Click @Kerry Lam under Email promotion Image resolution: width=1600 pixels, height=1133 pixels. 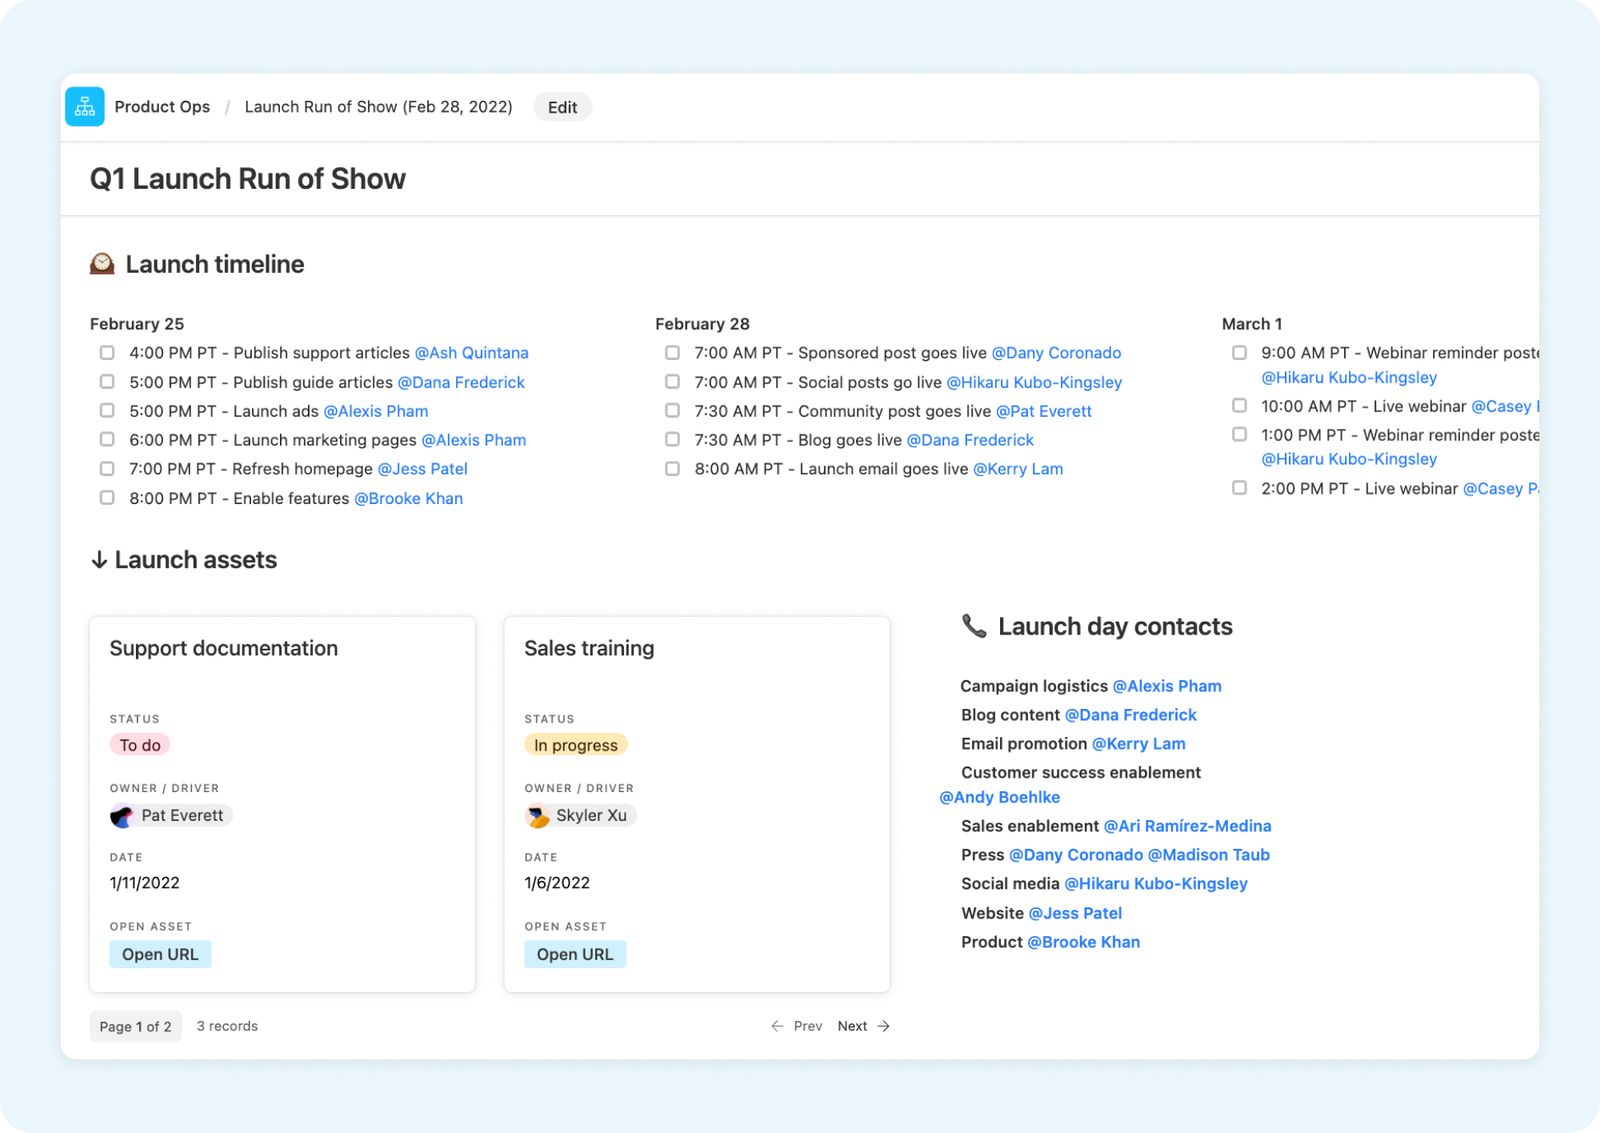pos(1139,744)
